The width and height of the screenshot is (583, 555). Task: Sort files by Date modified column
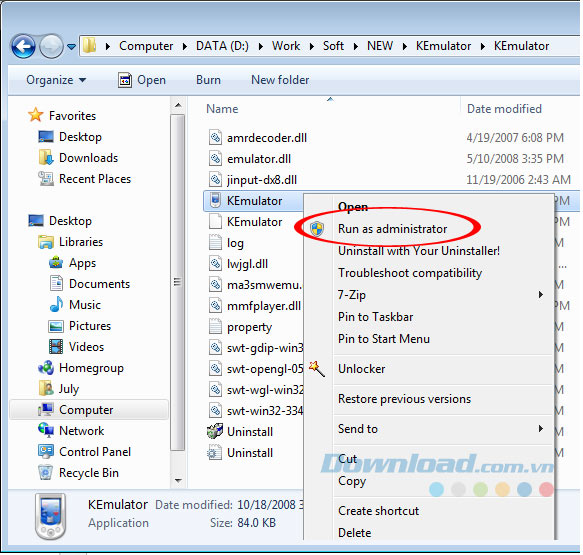(x=504, y=109)
